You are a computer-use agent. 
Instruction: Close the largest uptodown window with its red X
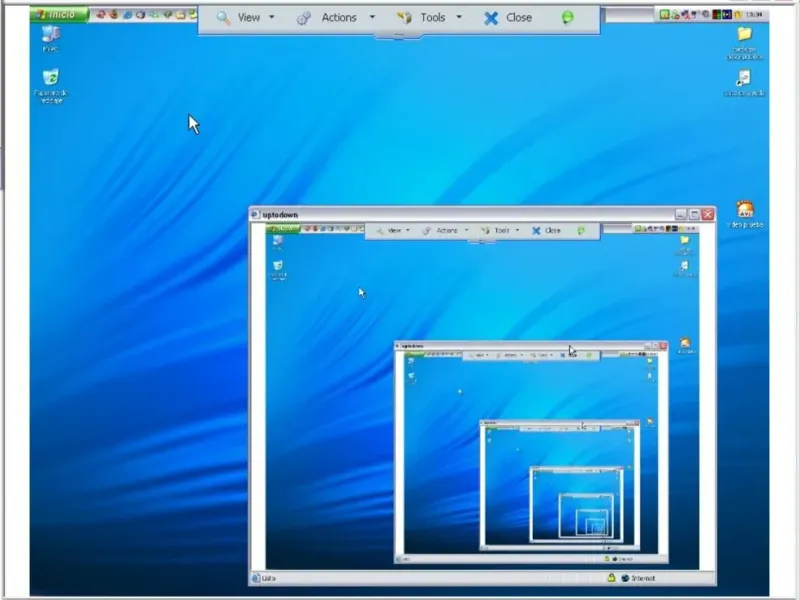tap(708, 215)
